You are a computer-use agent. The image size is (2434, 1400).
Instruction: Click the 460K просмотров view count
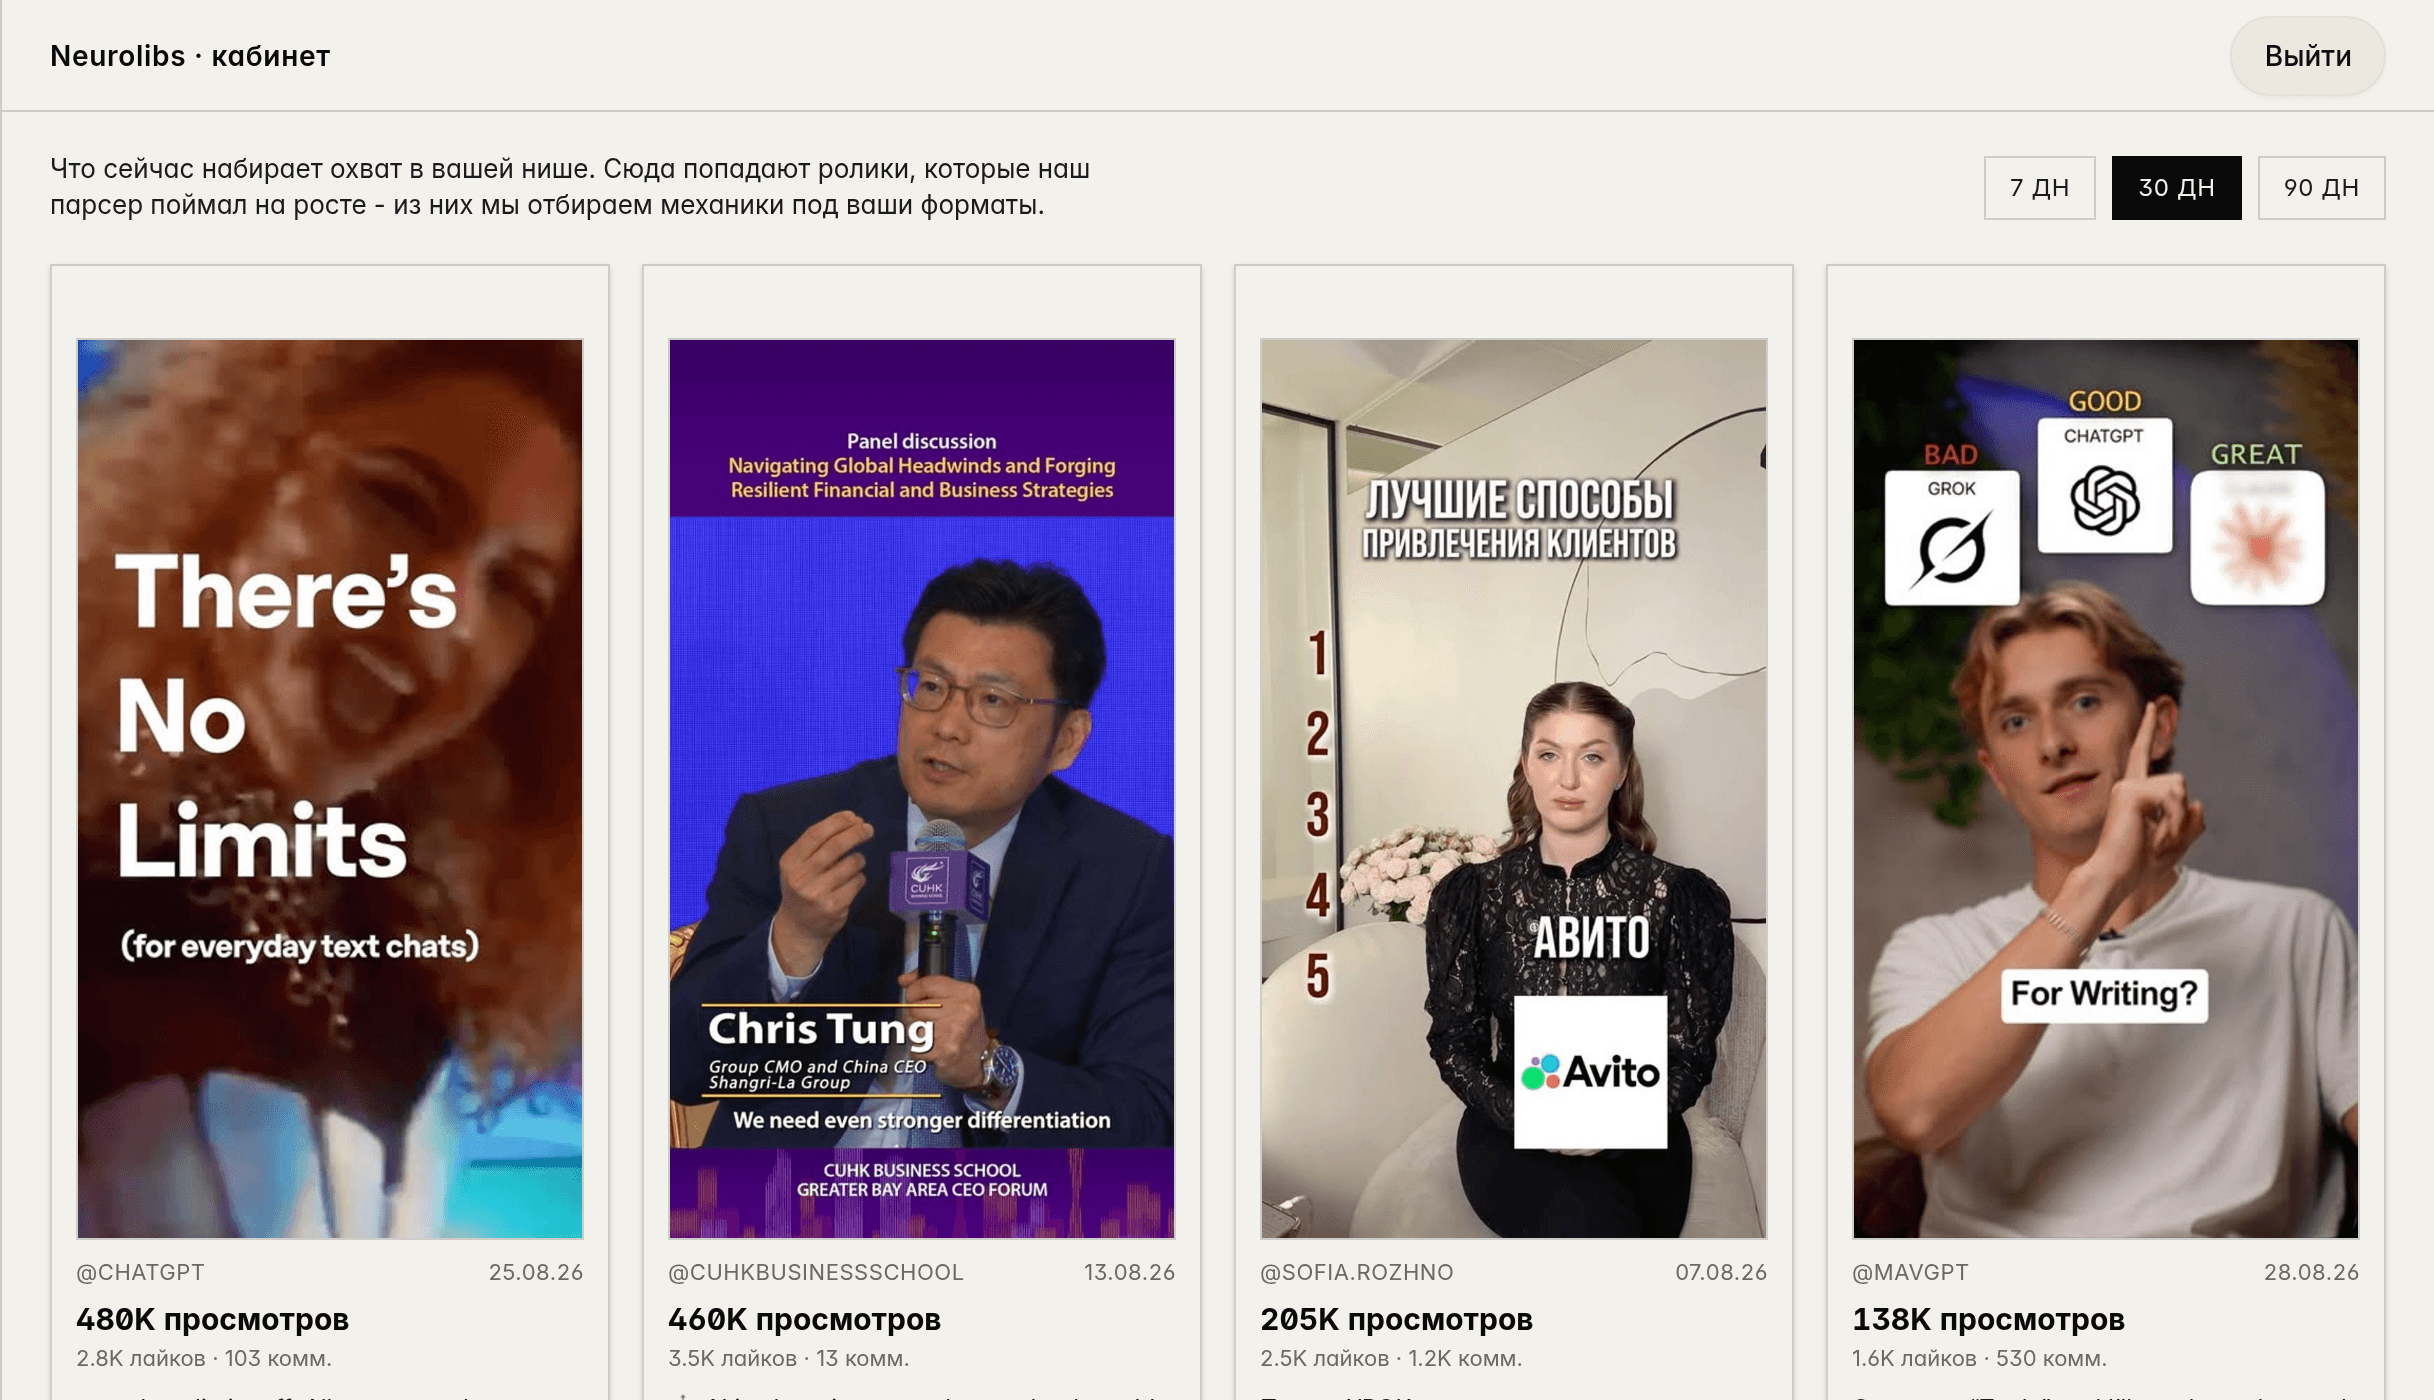[x=804, y=1319]
